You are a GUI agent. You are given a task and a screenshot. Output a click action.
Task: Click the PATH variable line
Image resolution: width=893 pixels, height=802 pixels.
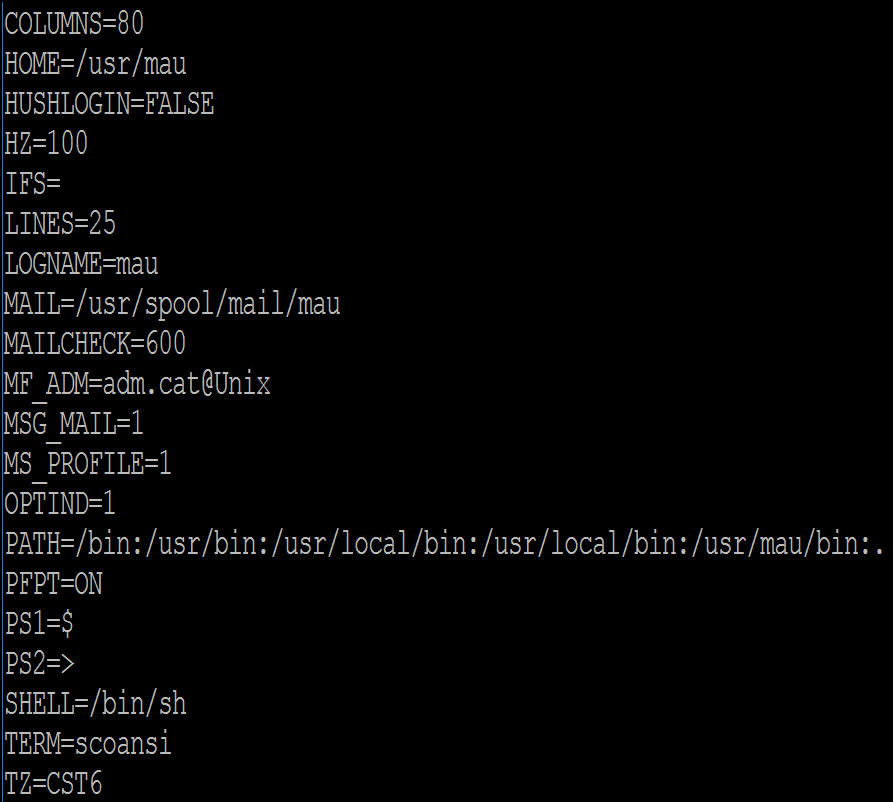click(444, 544)
